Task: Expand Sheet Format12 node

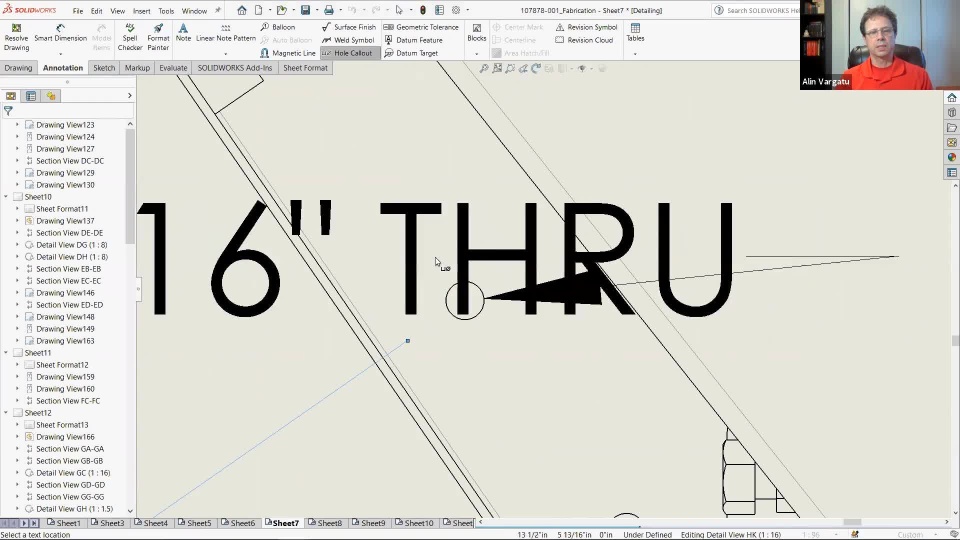Action: tap(17, 364)
